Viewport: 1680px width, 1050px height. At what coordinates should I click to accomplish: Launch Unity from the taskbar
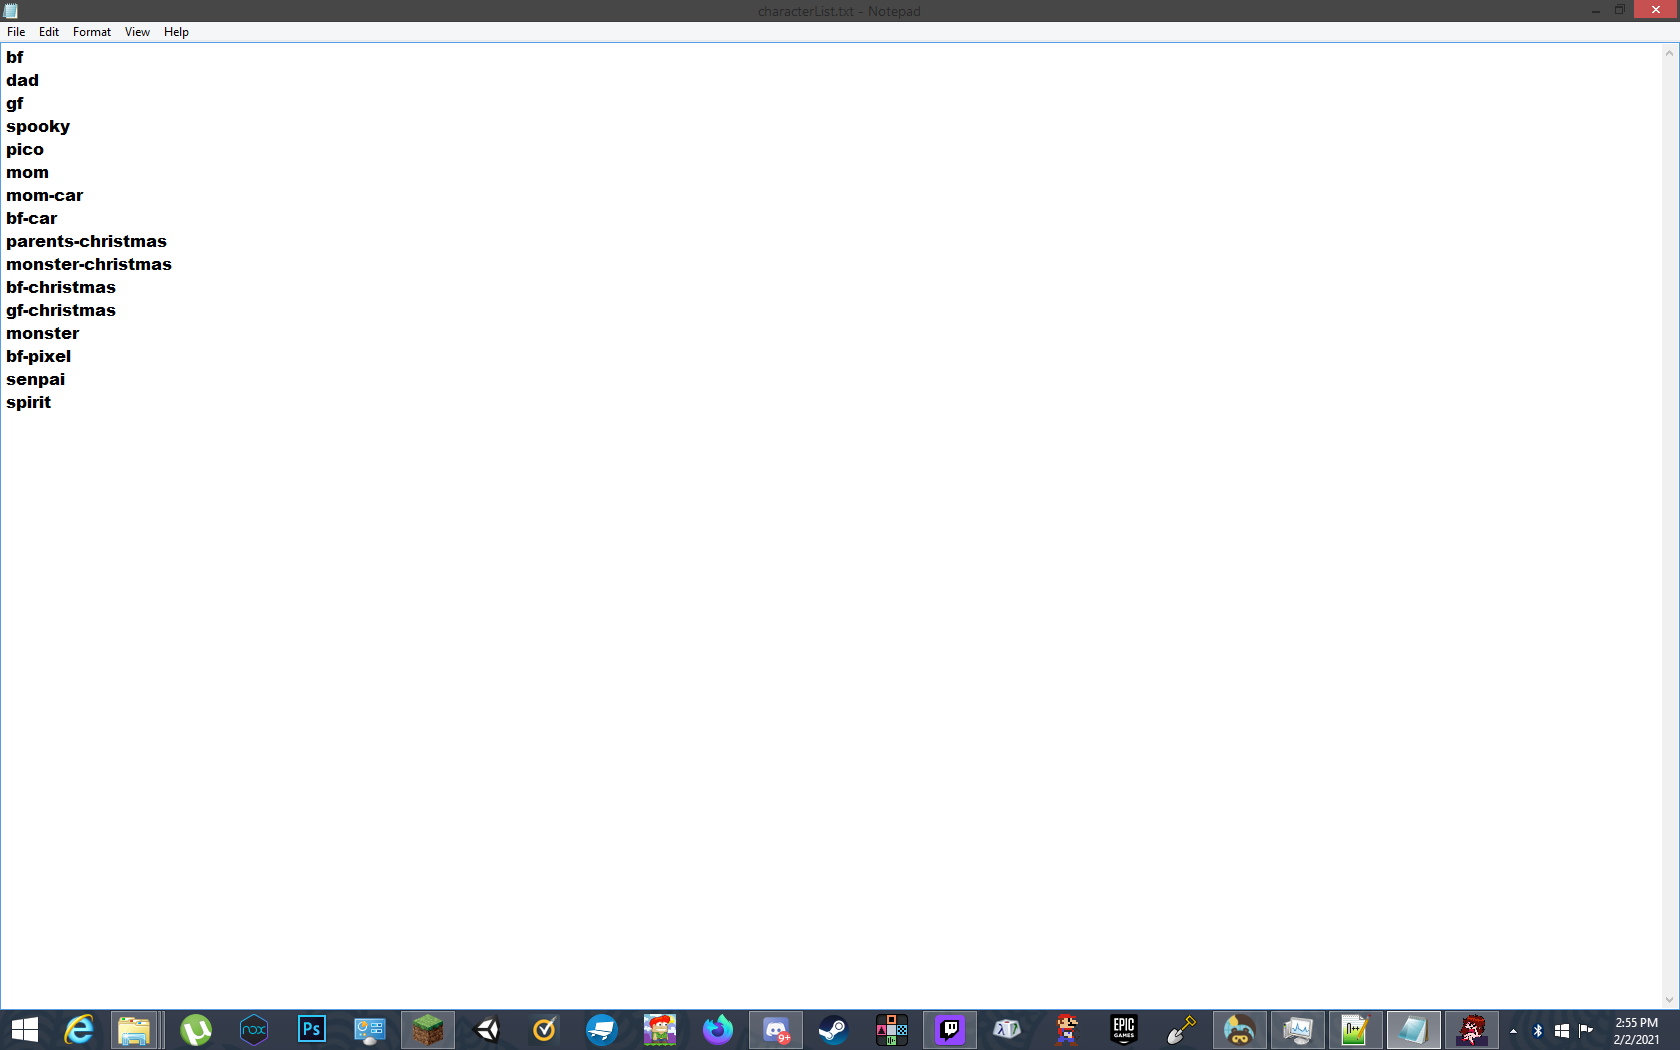486,1030
